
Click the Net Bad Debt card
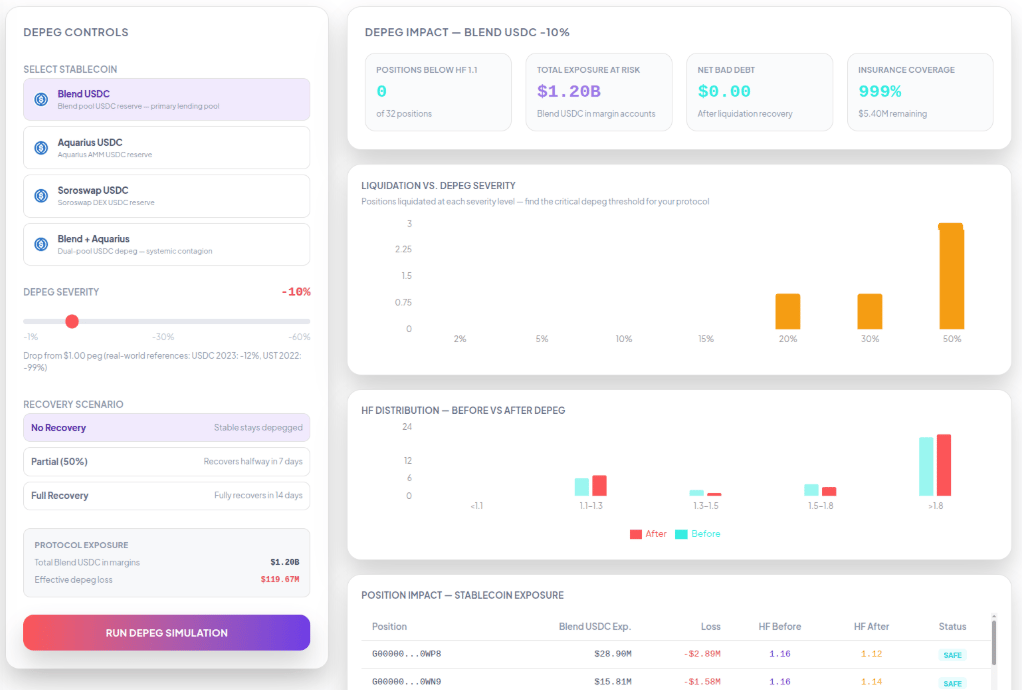click(759, 92)
